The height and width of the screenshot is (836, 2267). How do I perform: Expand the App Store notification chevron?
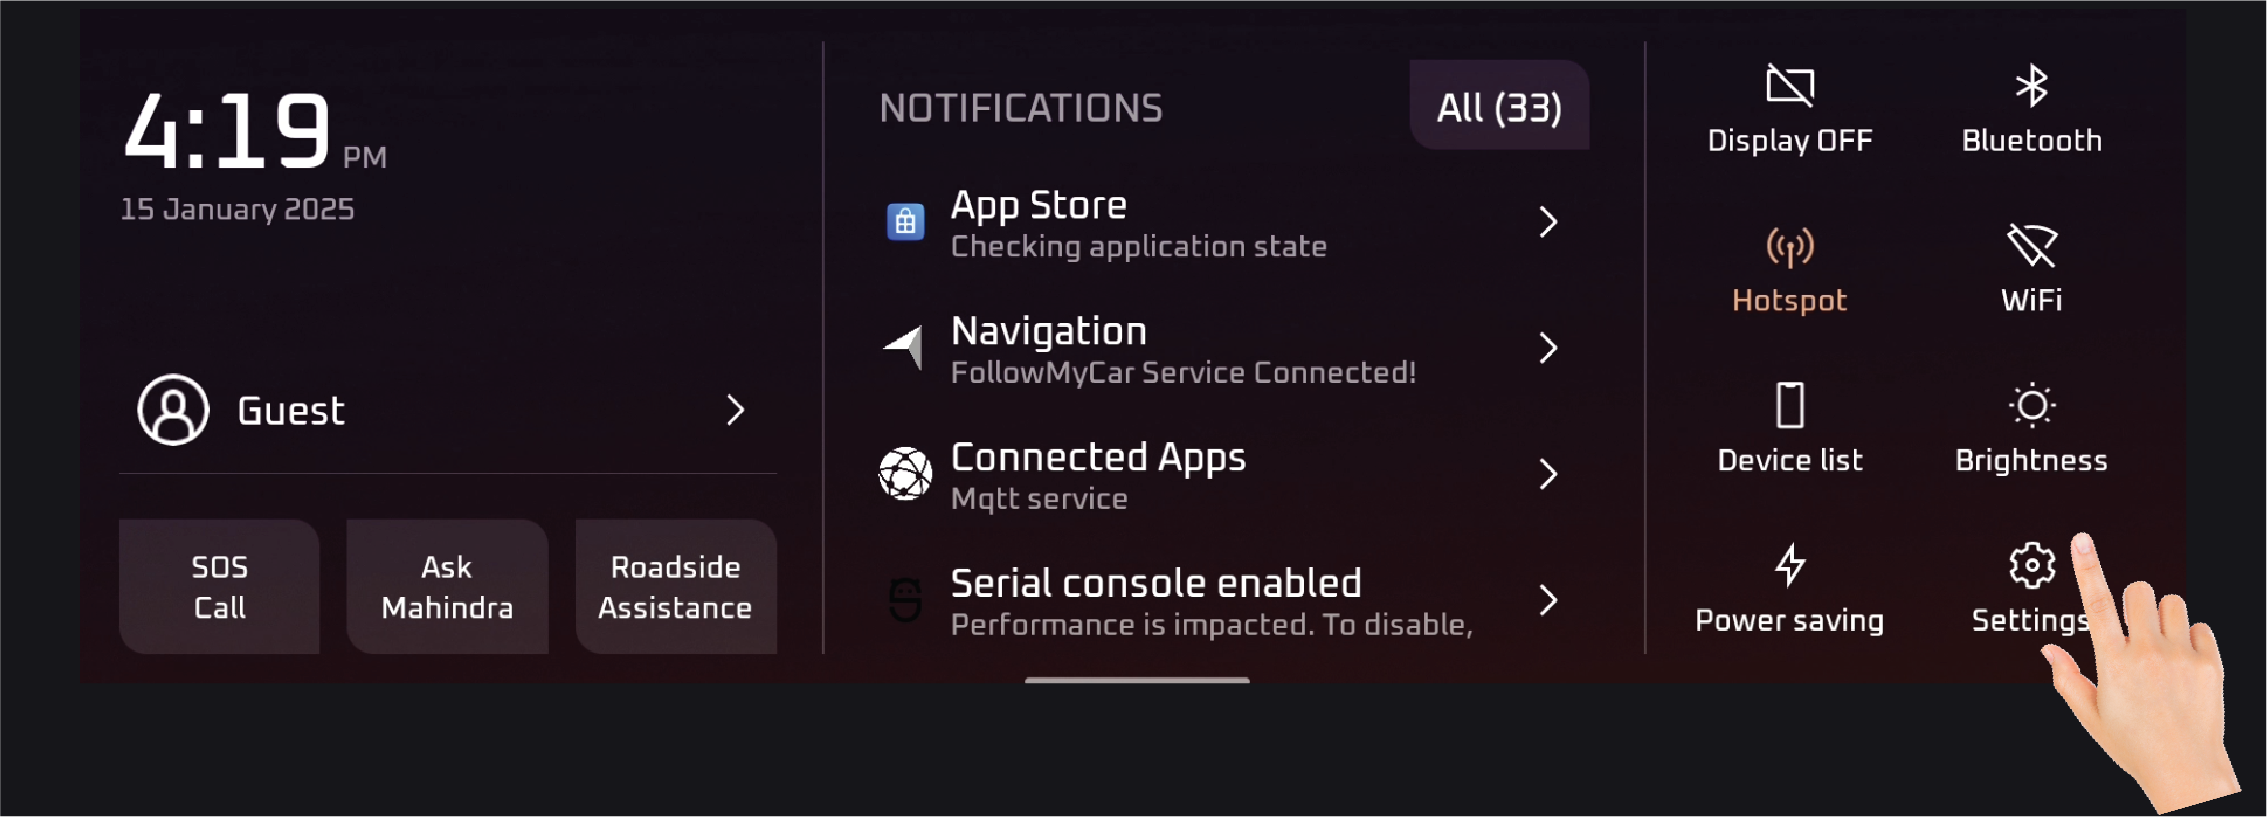[x=1548, y=222]
